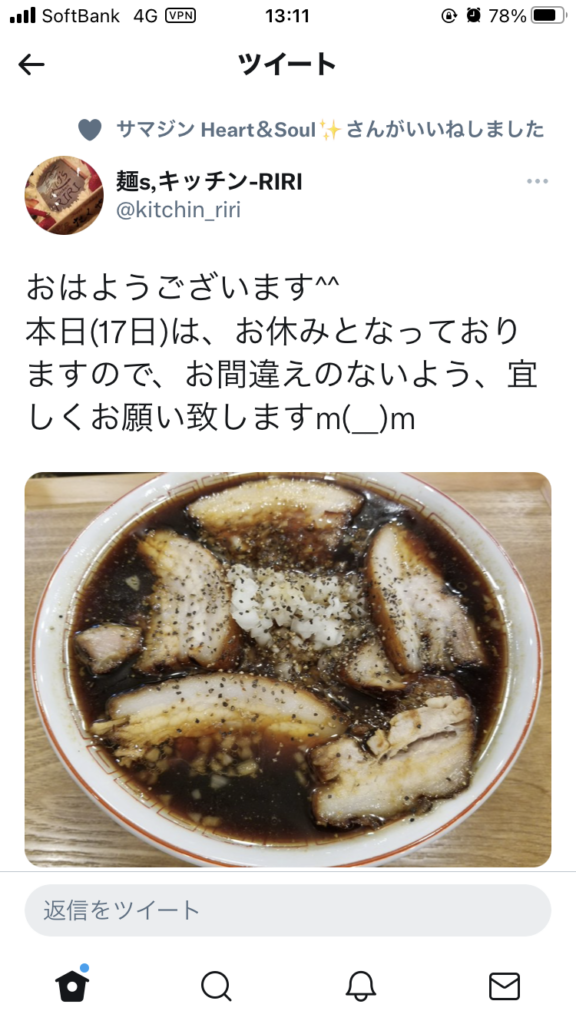Tap the heart icon by the like notice

89,129
